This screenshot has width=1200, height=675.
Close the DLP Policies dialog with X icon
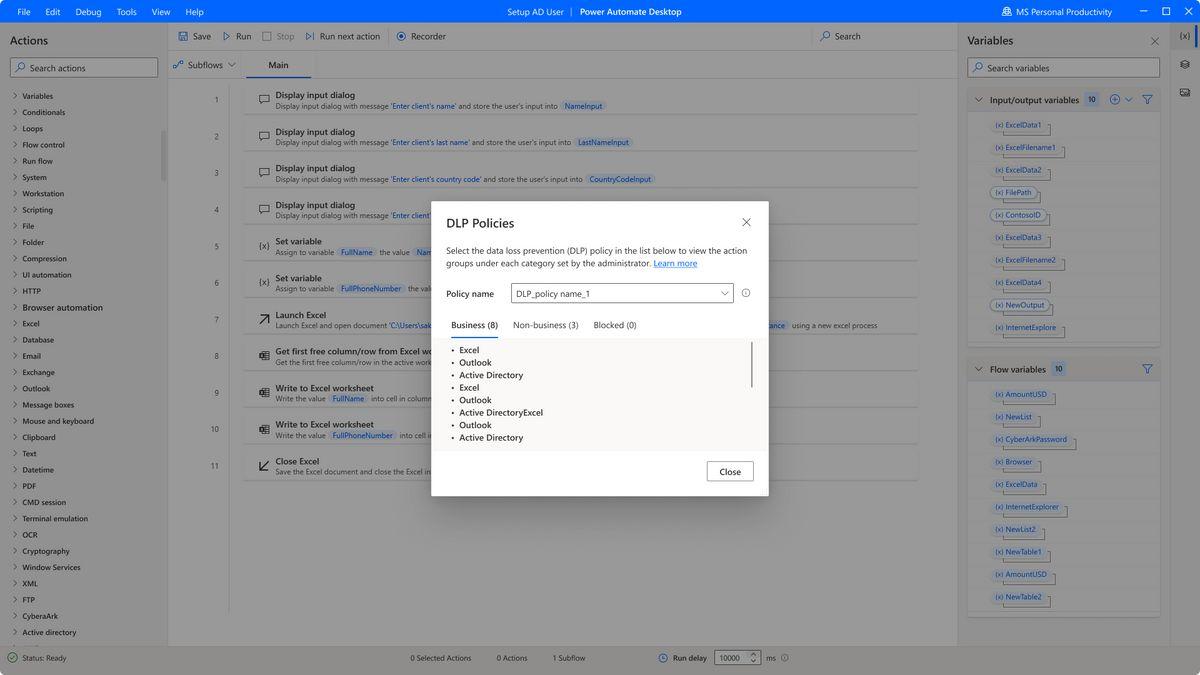click(x=746, y=222)
